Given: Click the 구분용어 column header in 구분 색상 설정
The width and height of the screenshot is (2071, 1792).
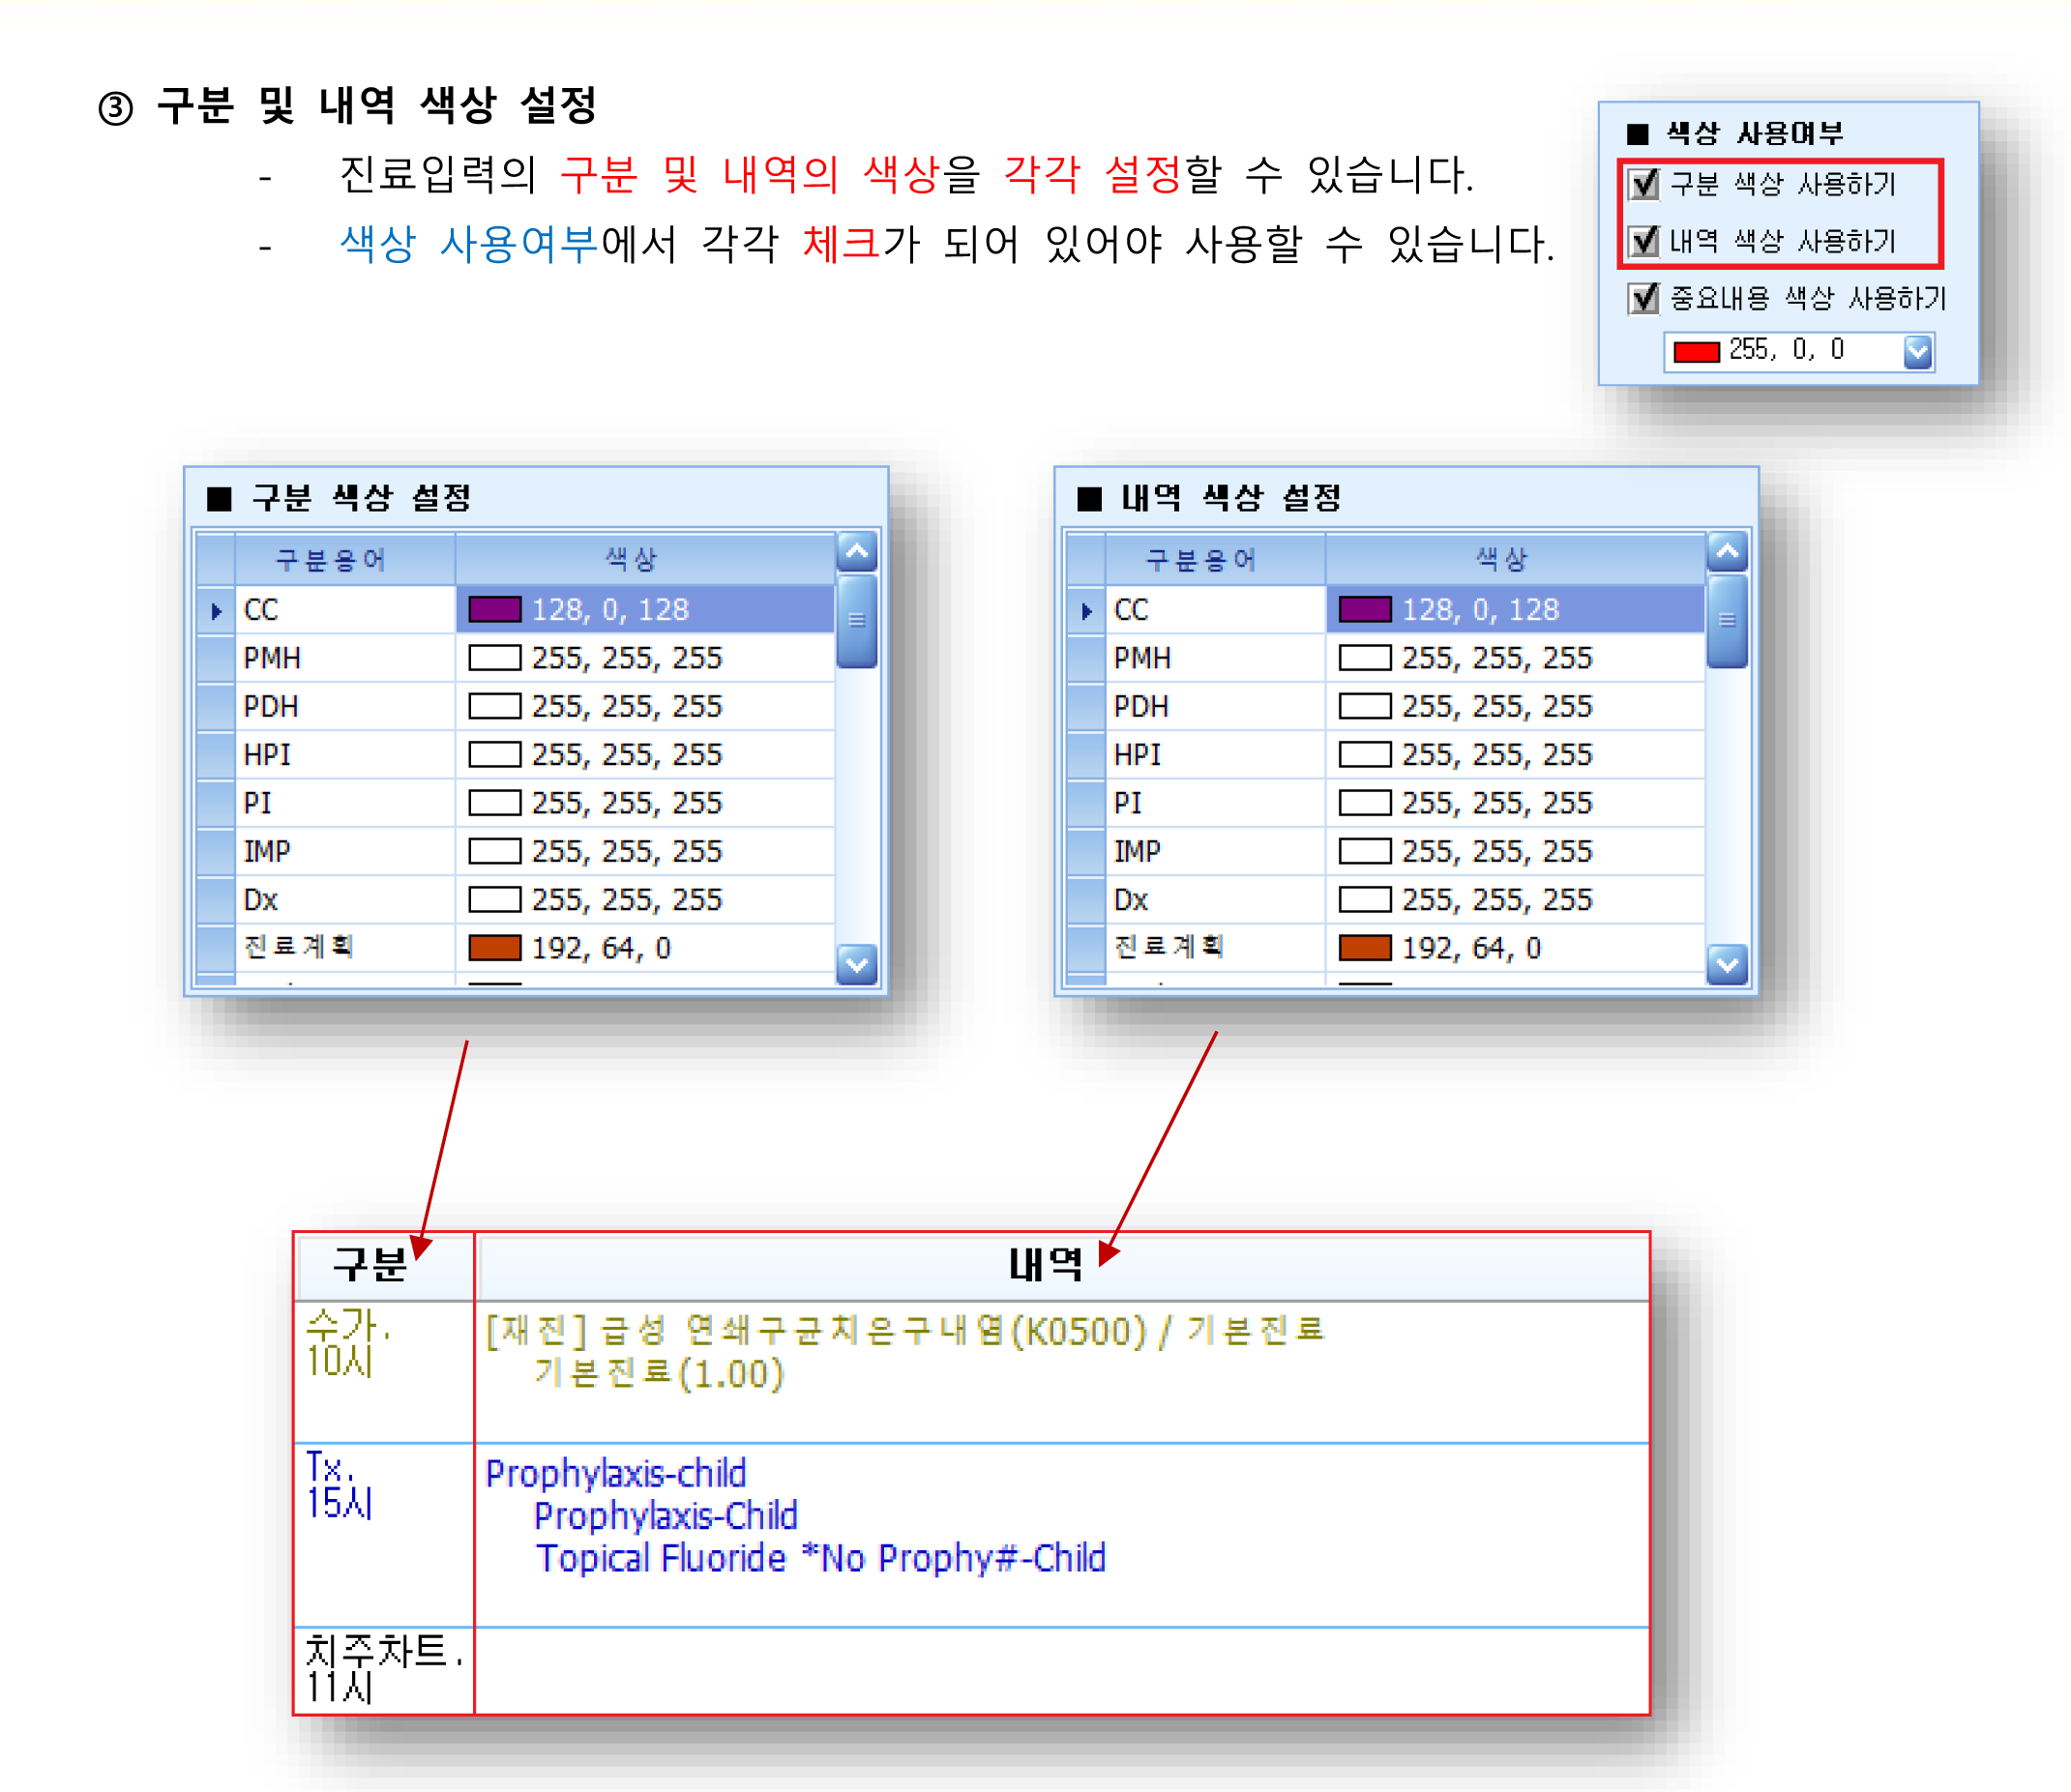Looking at the screenshot, I should [345, 560].
